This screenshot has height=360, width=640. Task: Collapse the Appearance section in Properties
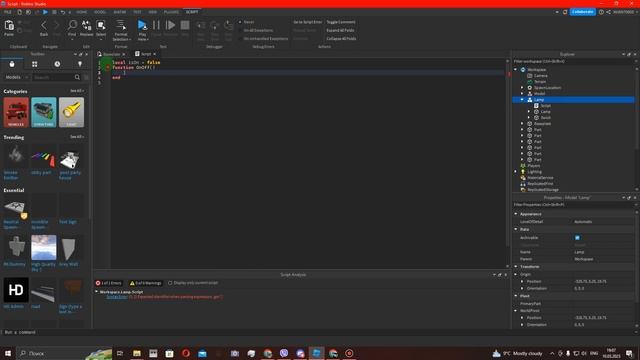(516, 214)
